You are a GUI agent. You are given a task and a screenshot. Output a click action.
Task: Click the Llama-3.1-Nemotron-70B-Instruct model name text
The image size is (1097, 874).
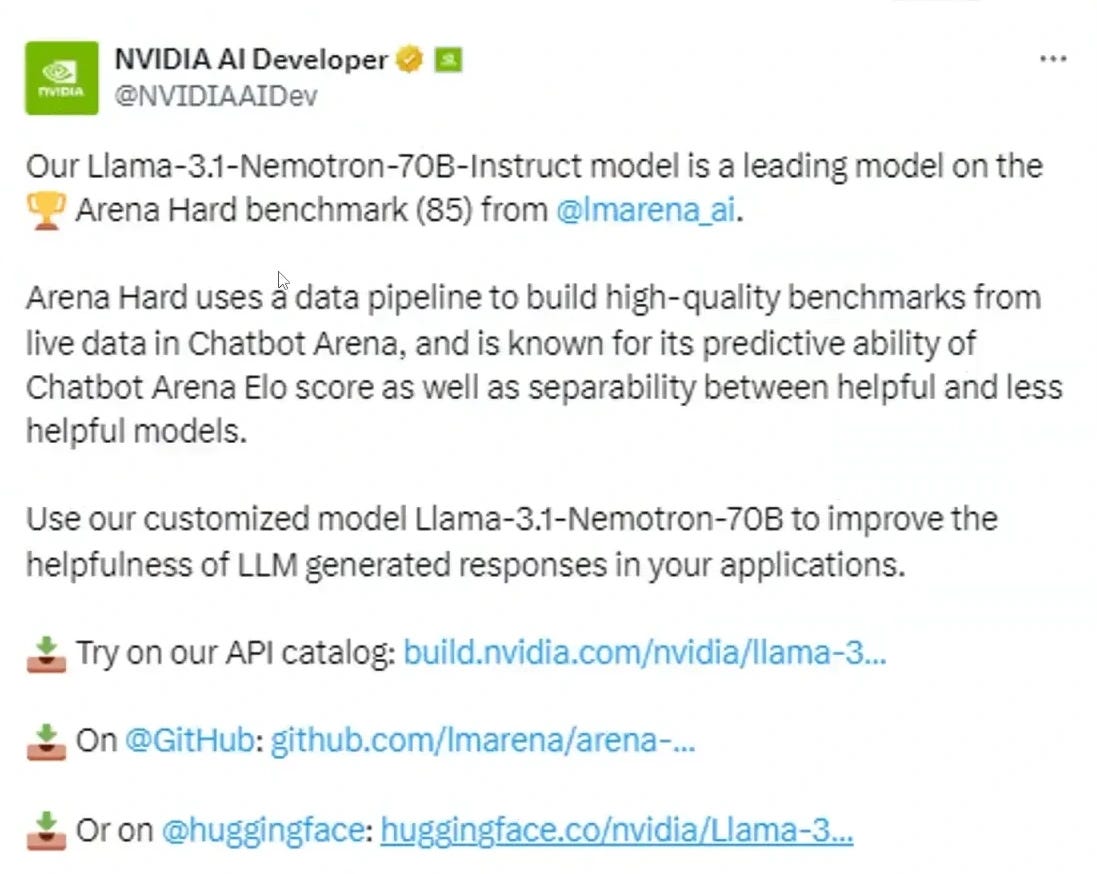coord(317,165)
